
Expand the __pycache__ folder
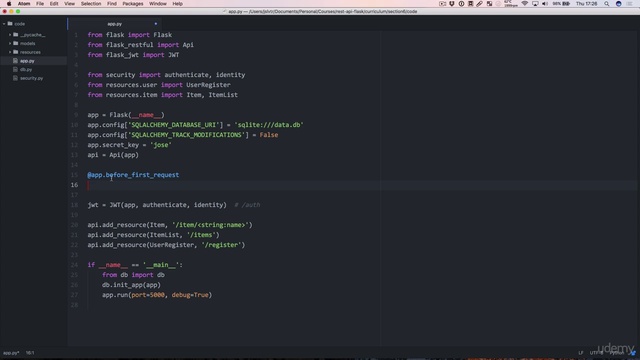(x=10, y=35)
